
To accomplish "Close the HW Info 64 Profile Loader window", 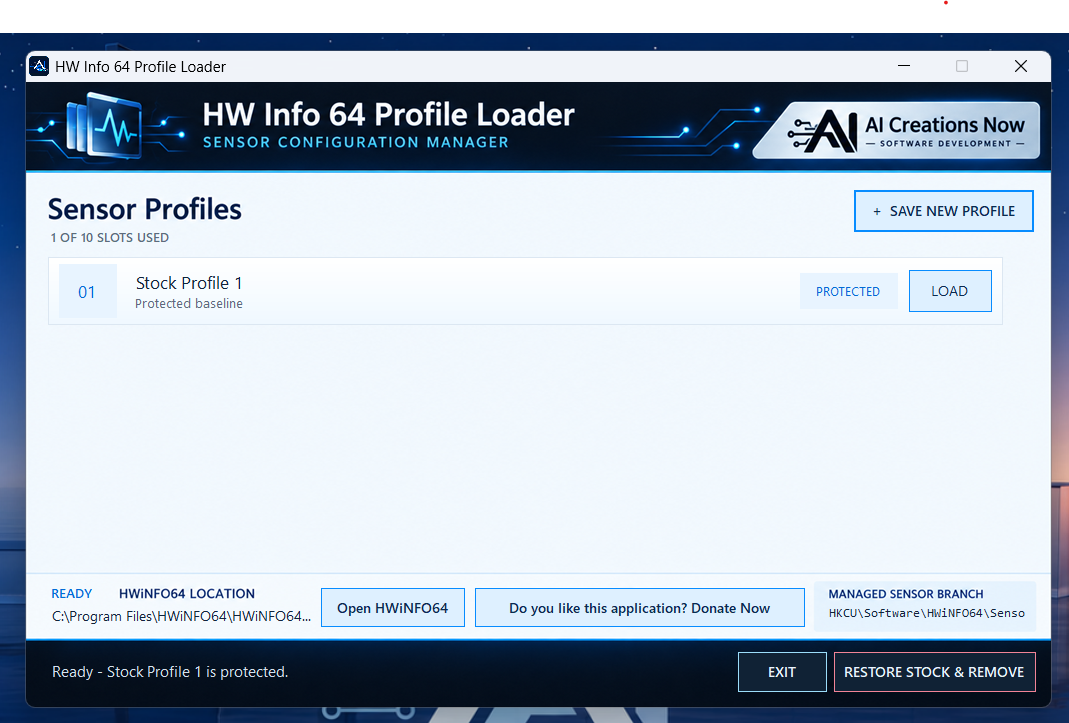I will coord(1021,66).
